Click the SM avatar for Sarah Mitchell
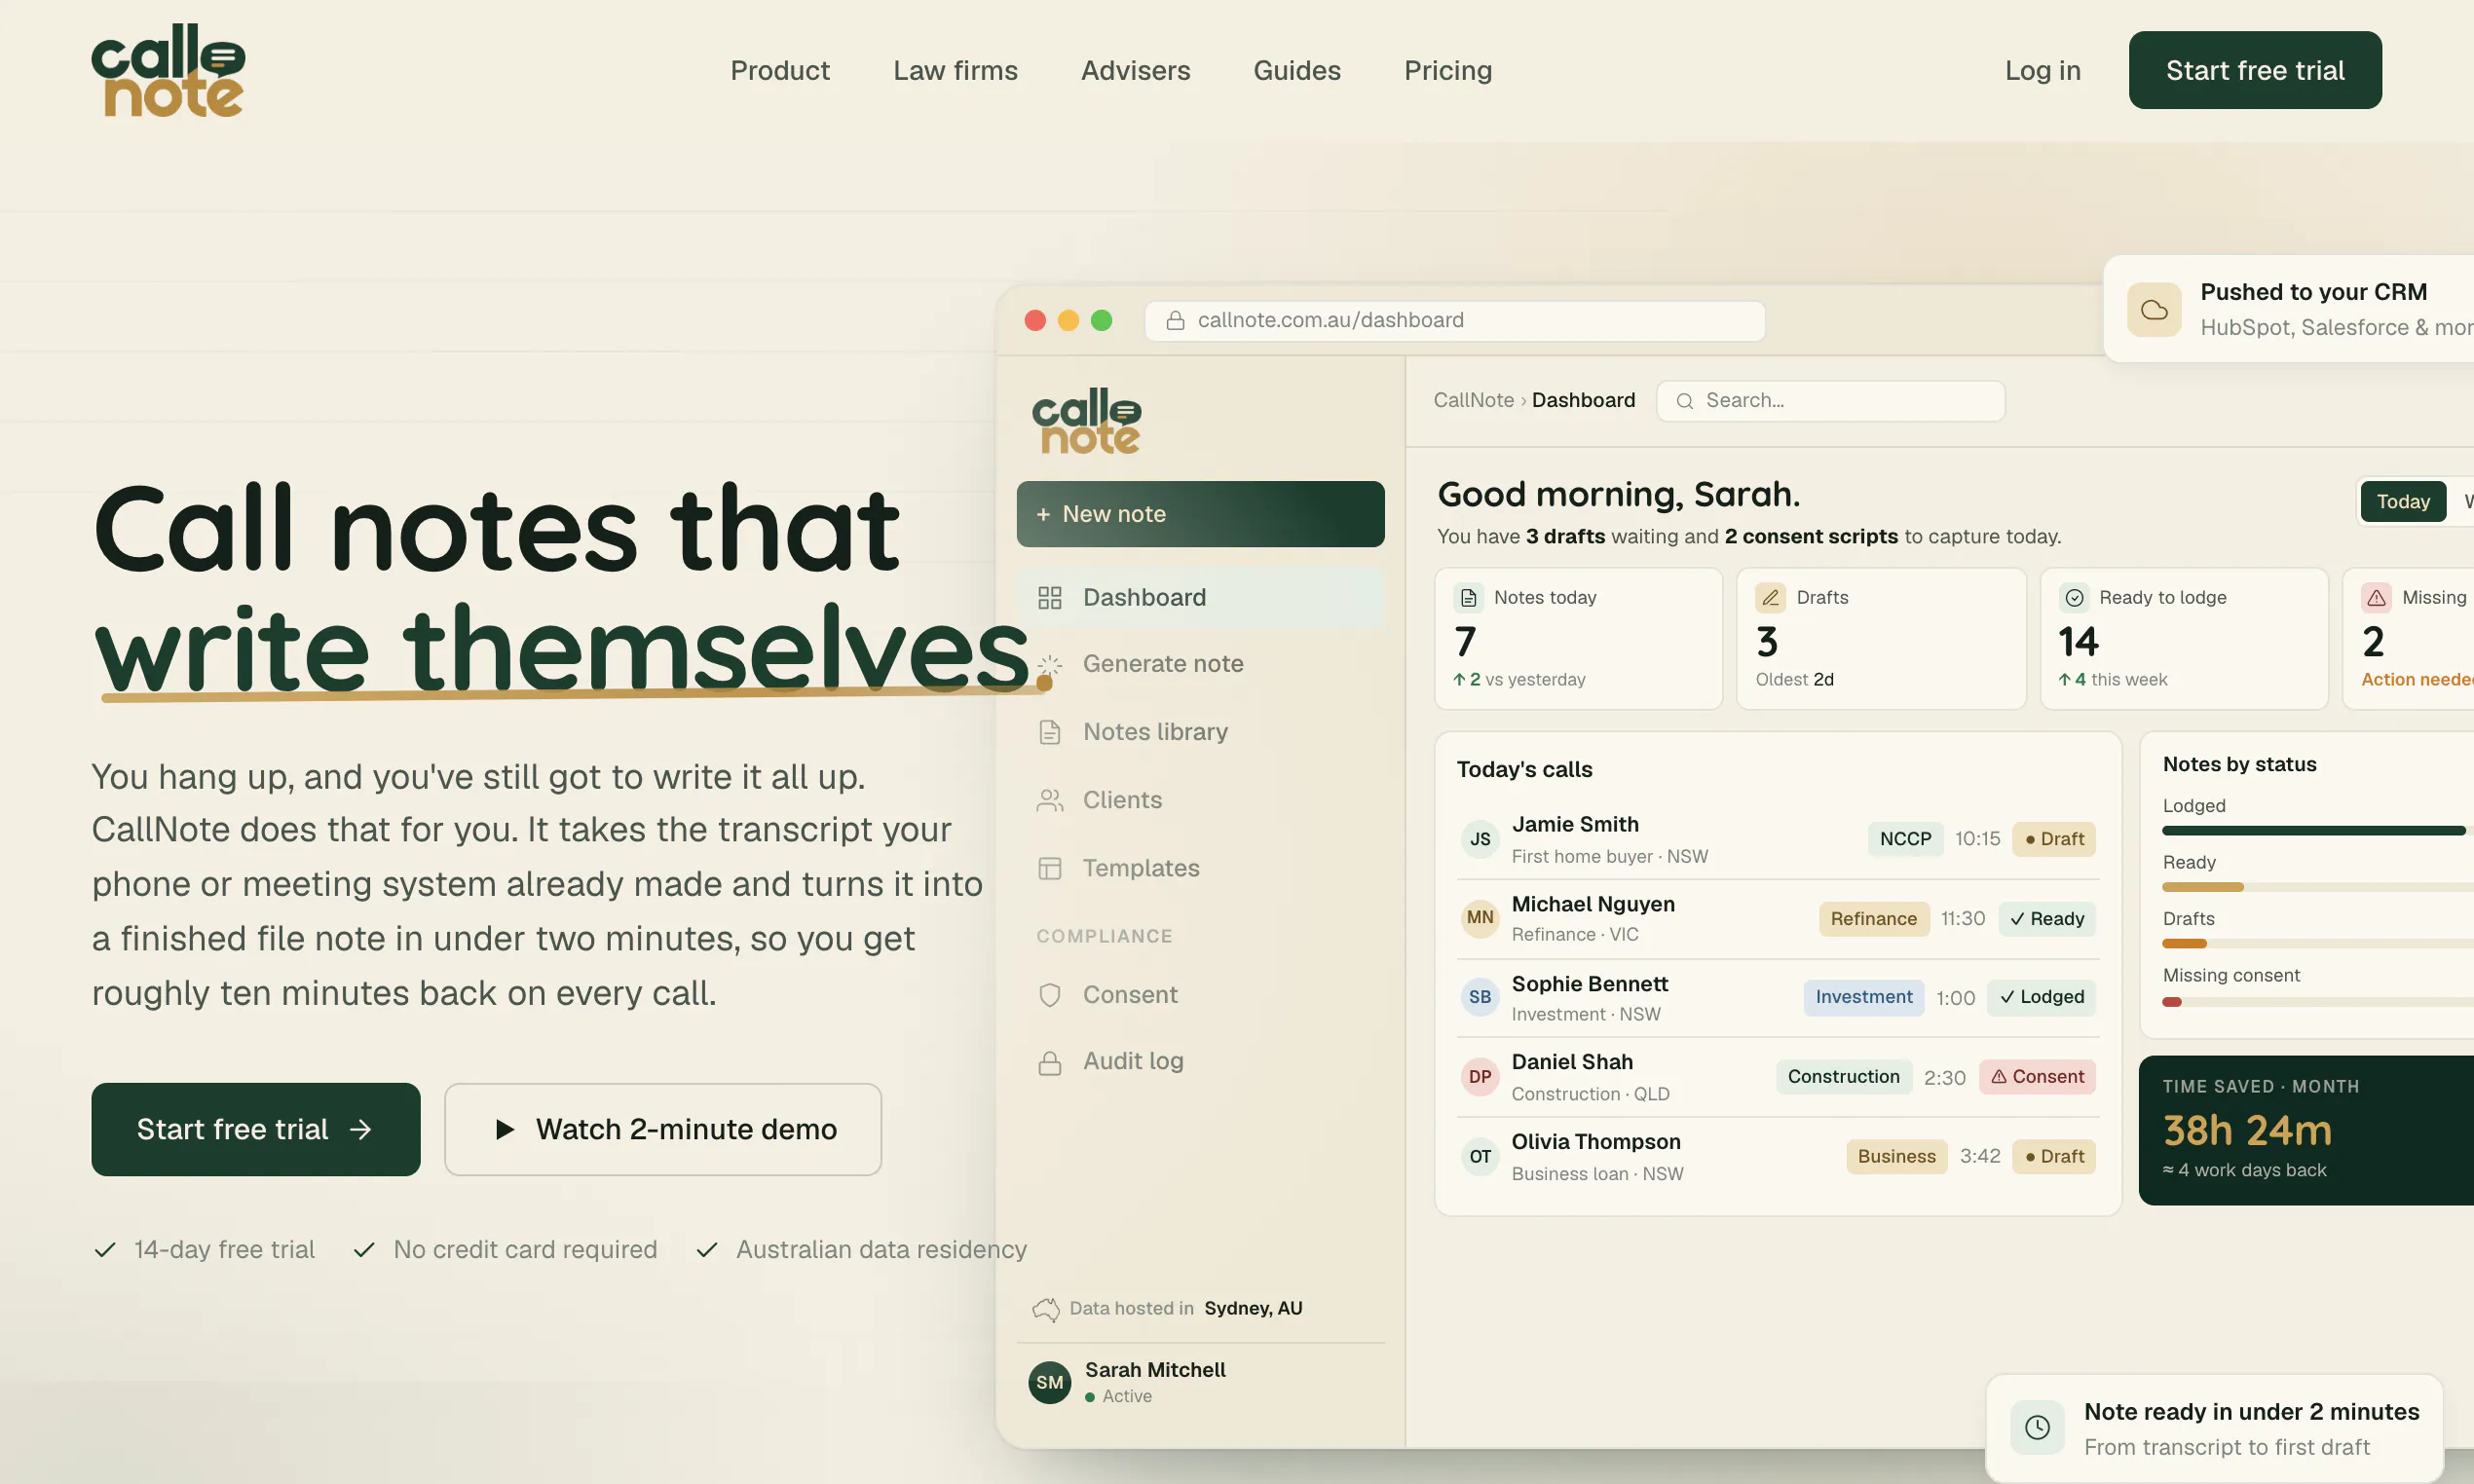 click(1049, 1383)
